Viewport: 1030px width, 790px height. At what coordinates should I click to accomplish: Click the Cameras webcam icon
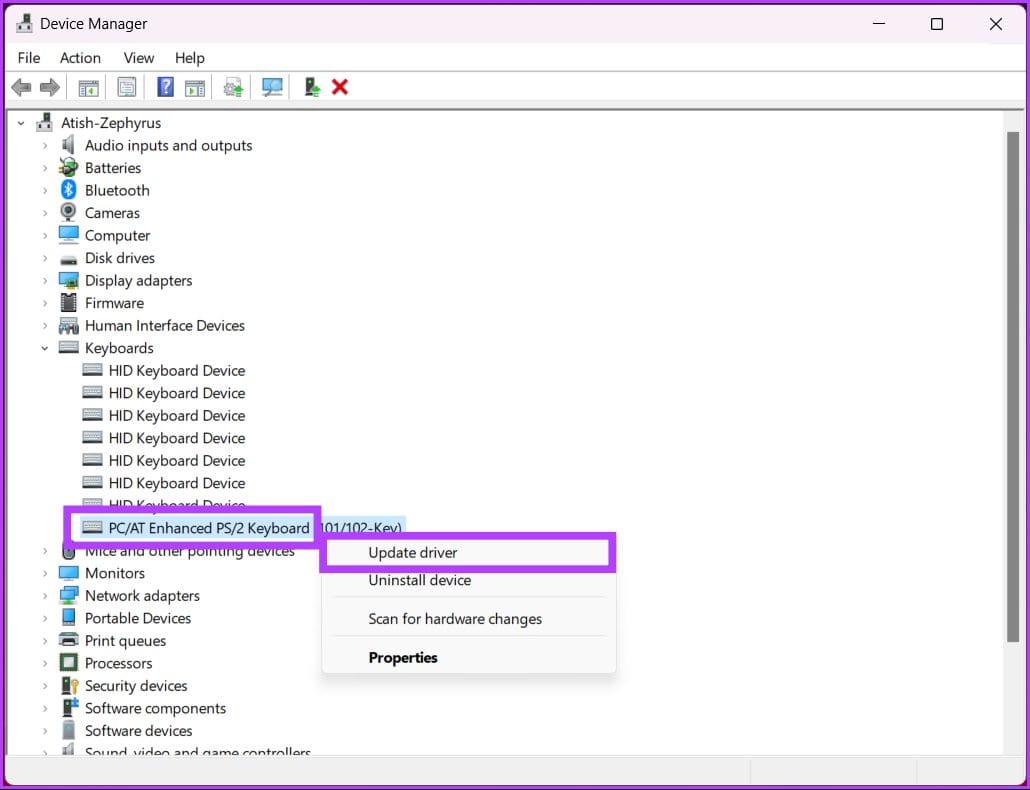point(68,212)
